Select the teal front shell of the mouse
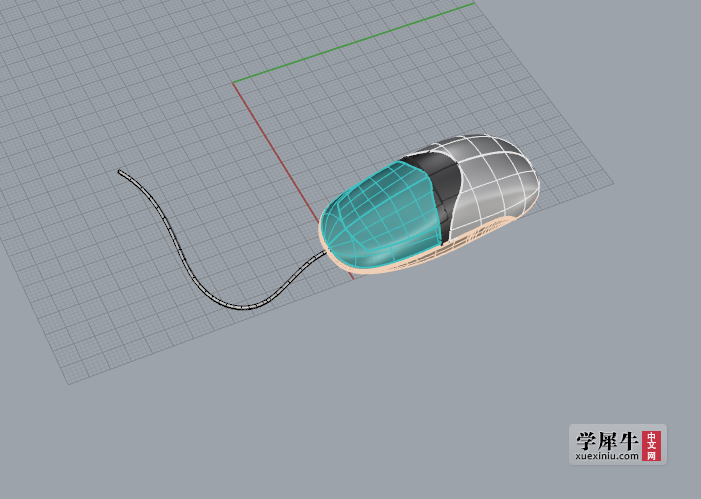 tap(380, 215)
